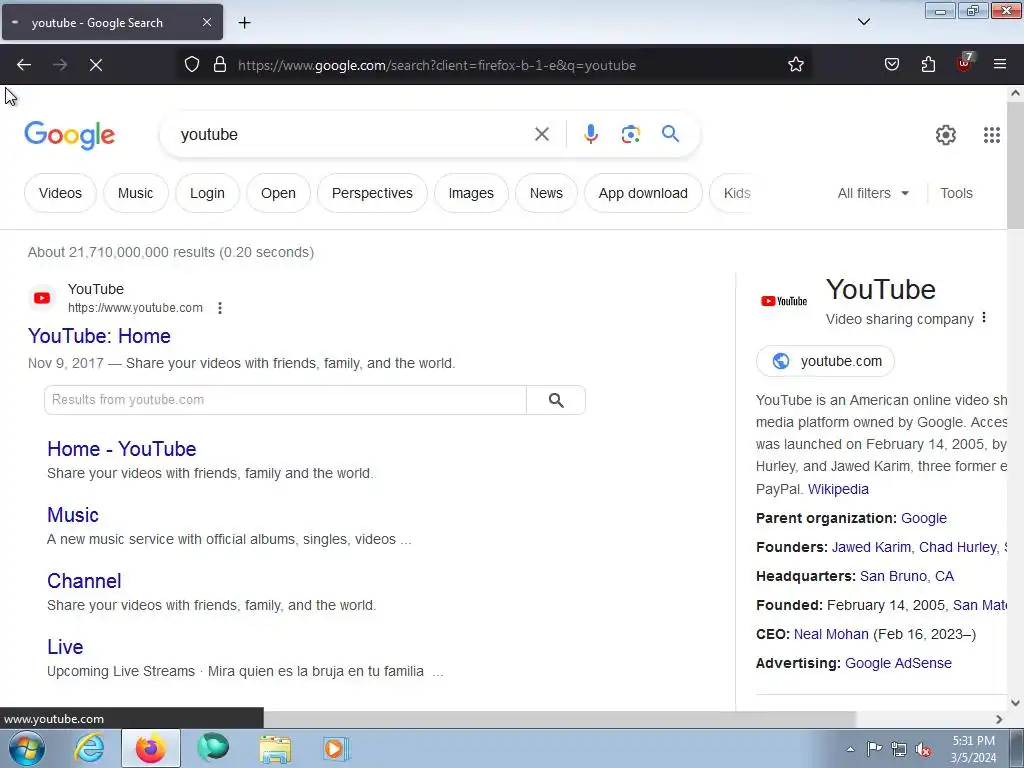Click the Google logo
This screenshot has height=768, width=1024.
(69, 135)
